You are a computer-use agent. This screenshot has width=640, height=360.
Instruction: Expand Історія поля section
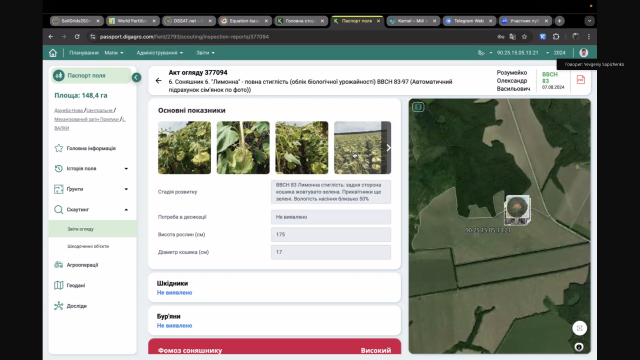pos(92,169)
